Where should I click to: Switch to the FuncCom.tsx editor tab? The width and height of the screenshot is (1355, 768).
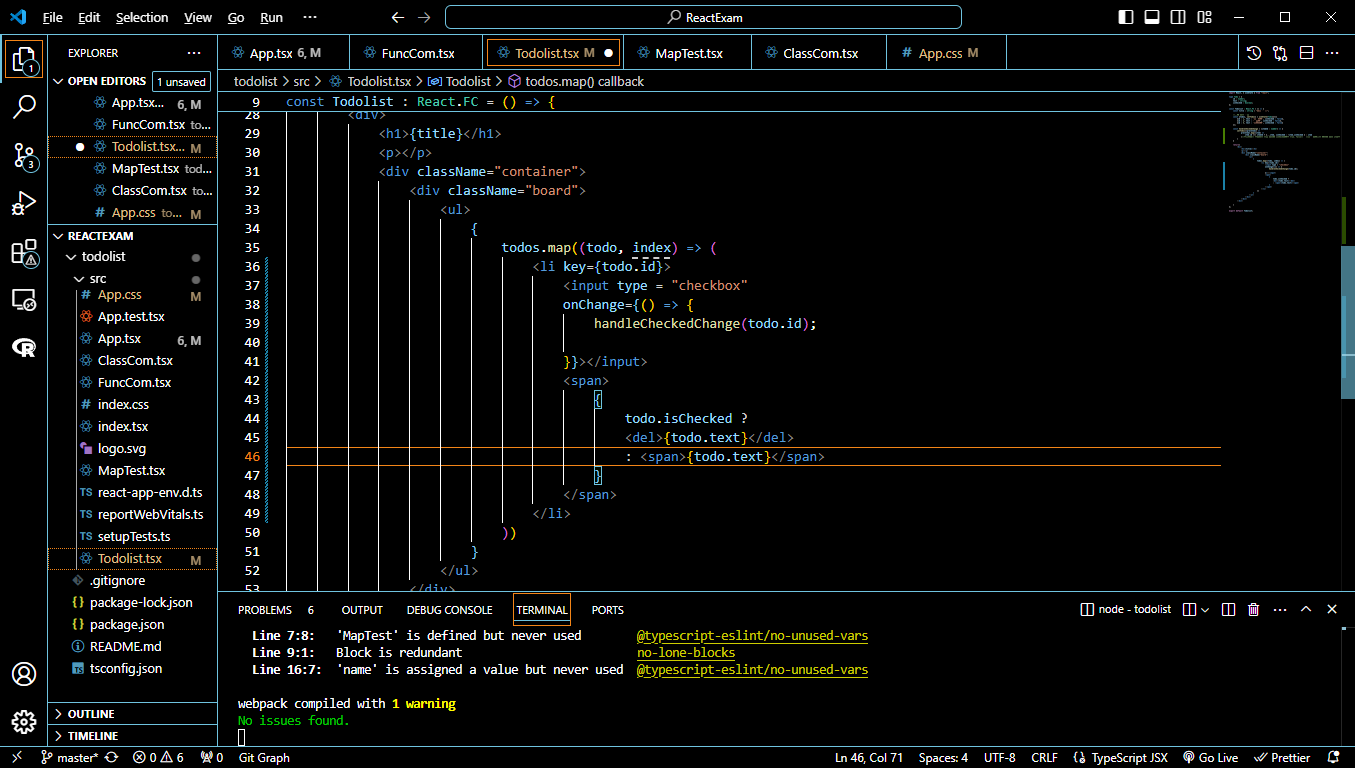point(417,53)
